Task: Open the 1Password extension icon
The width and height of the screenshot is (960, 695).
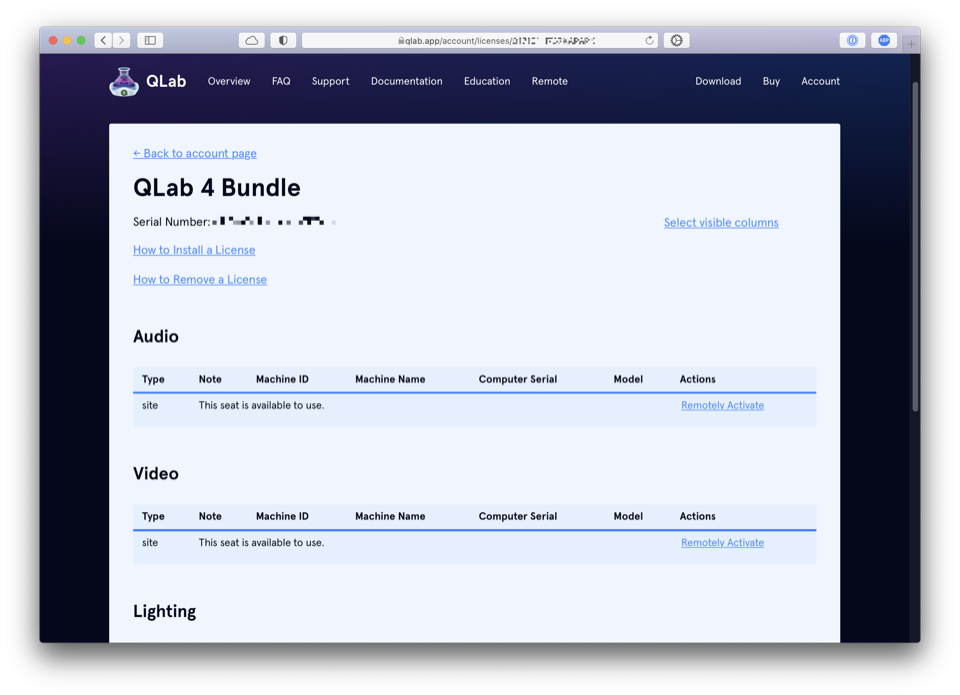Action: [852, 41]
